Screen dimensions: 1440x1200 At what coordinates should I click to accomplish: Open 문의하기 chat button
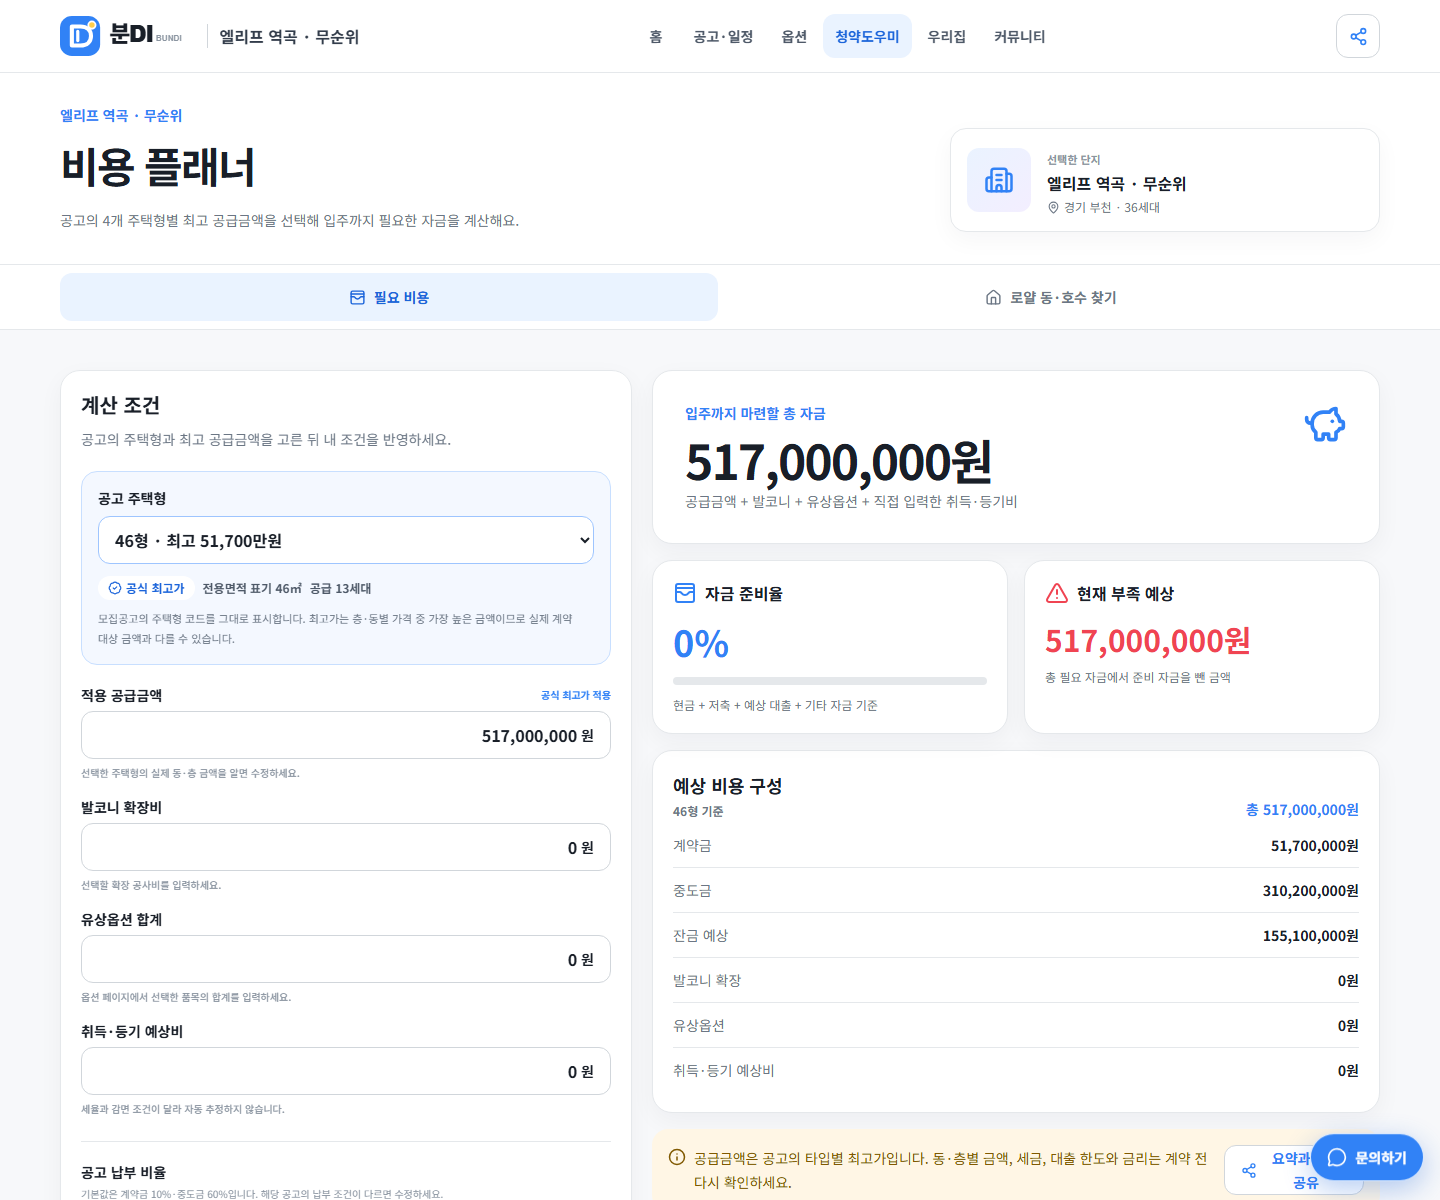(1367, 1157)
